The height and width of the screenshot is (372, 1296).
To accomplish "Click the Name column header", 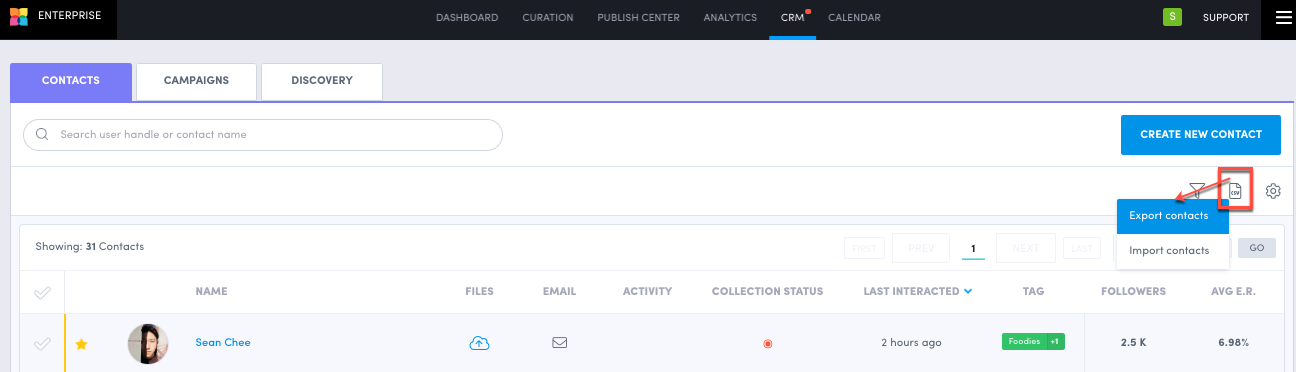I will (212, 292).
